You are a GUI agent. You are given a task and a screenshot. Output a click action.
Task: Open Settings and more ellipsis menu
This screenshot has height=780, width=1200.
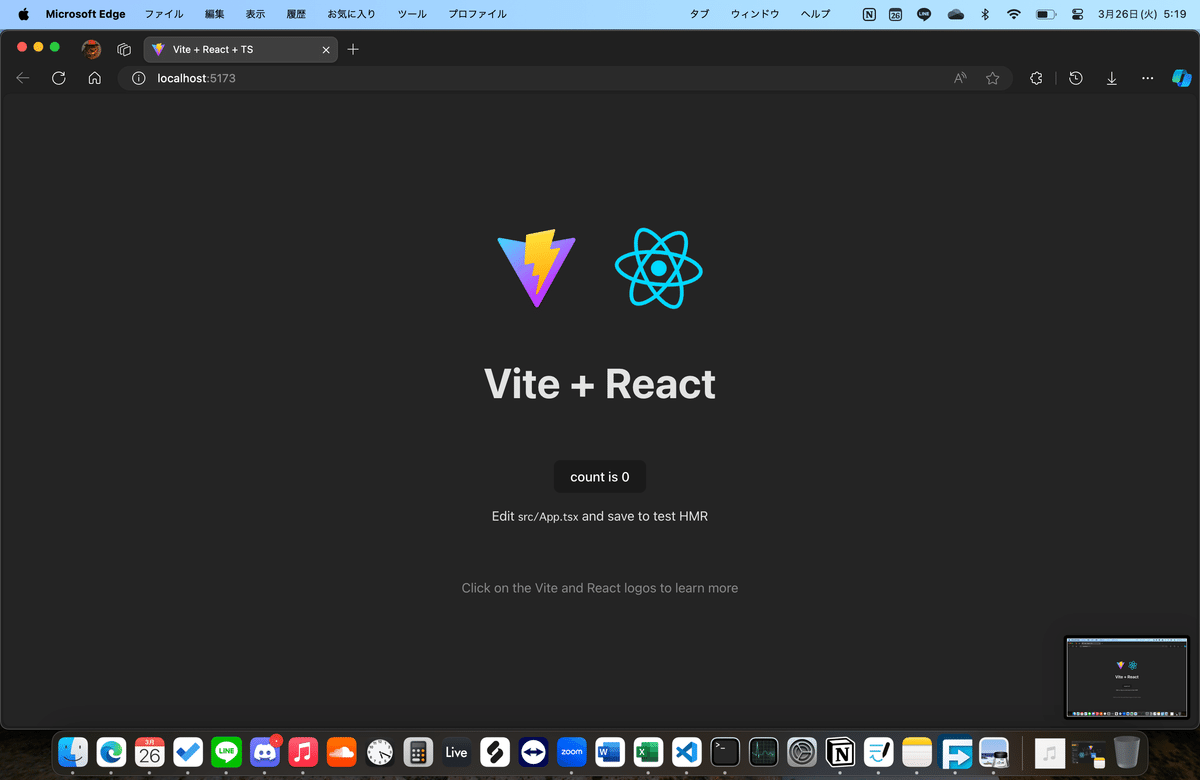1147,78
